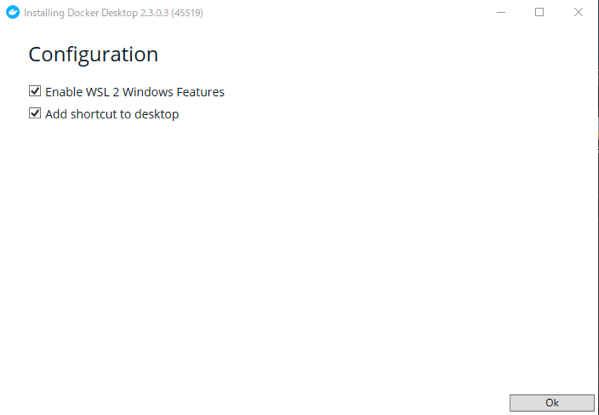
Task: Close the Docker Desktop installer
Action: 578,13
